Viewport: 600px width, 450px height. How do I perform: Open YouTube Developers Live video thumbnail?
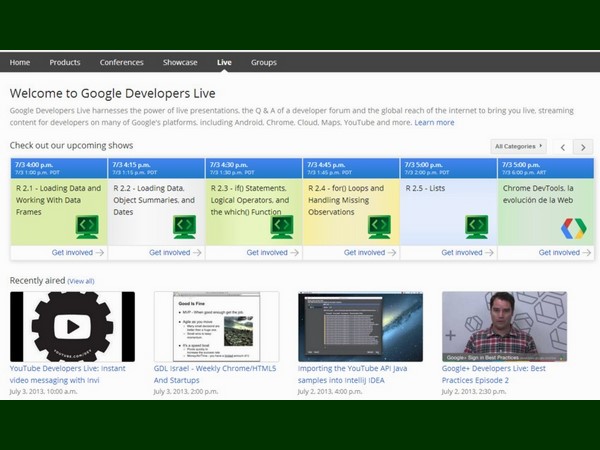[x=72, y=327]
